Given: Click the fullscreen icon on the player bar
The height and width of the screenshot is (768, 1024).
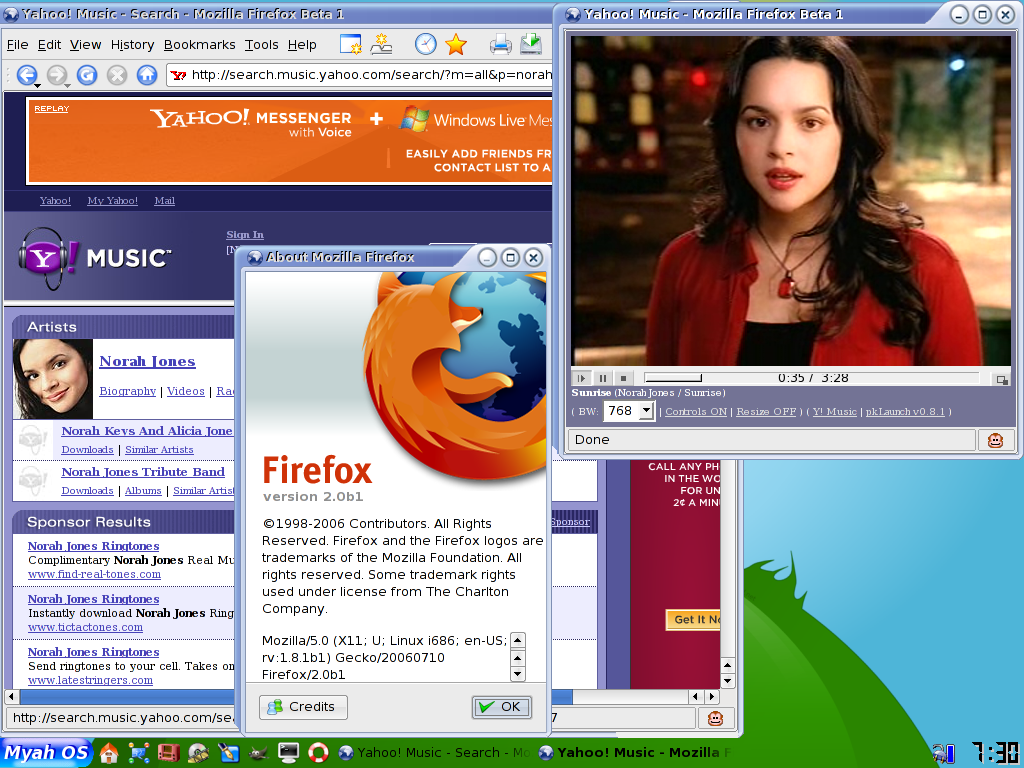Looking at the screenshot, I should tap(1001, 379).
